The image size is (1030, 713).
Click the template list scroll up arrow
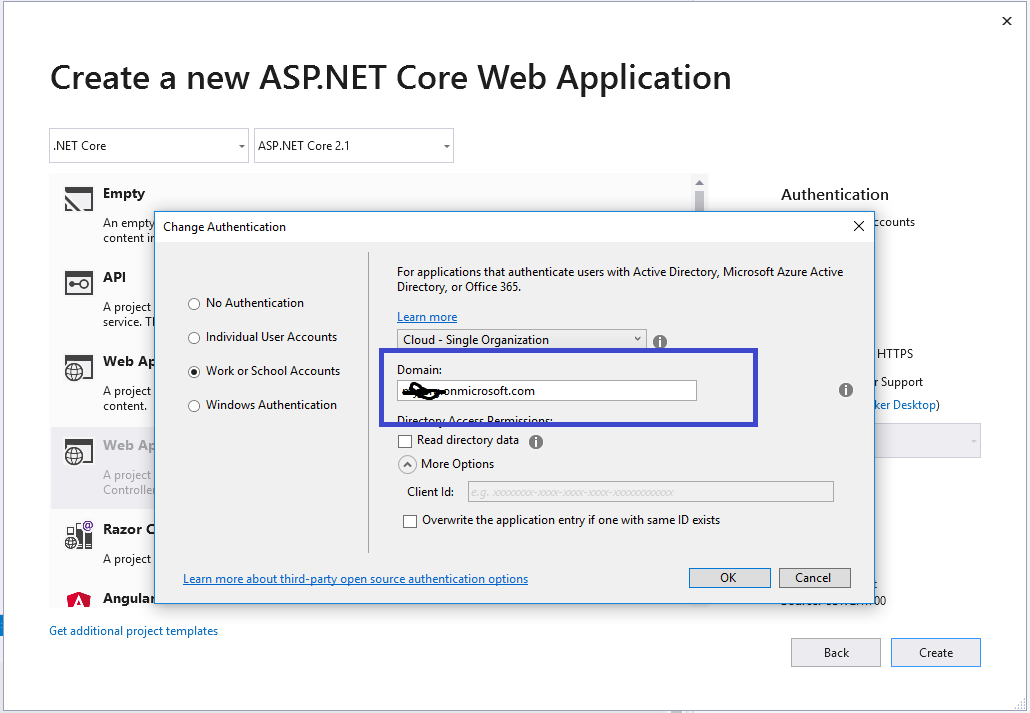[699, 183]
